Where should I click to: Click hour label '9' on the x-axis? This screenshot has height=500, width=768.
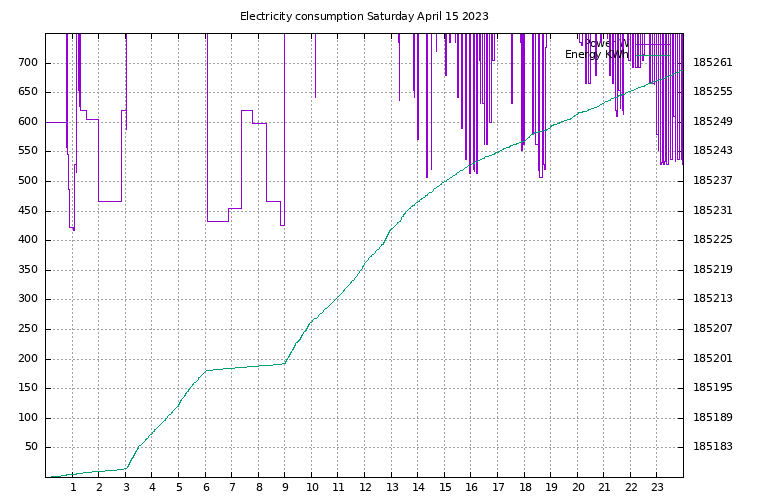pyautogui.click(x=286, y=487)
